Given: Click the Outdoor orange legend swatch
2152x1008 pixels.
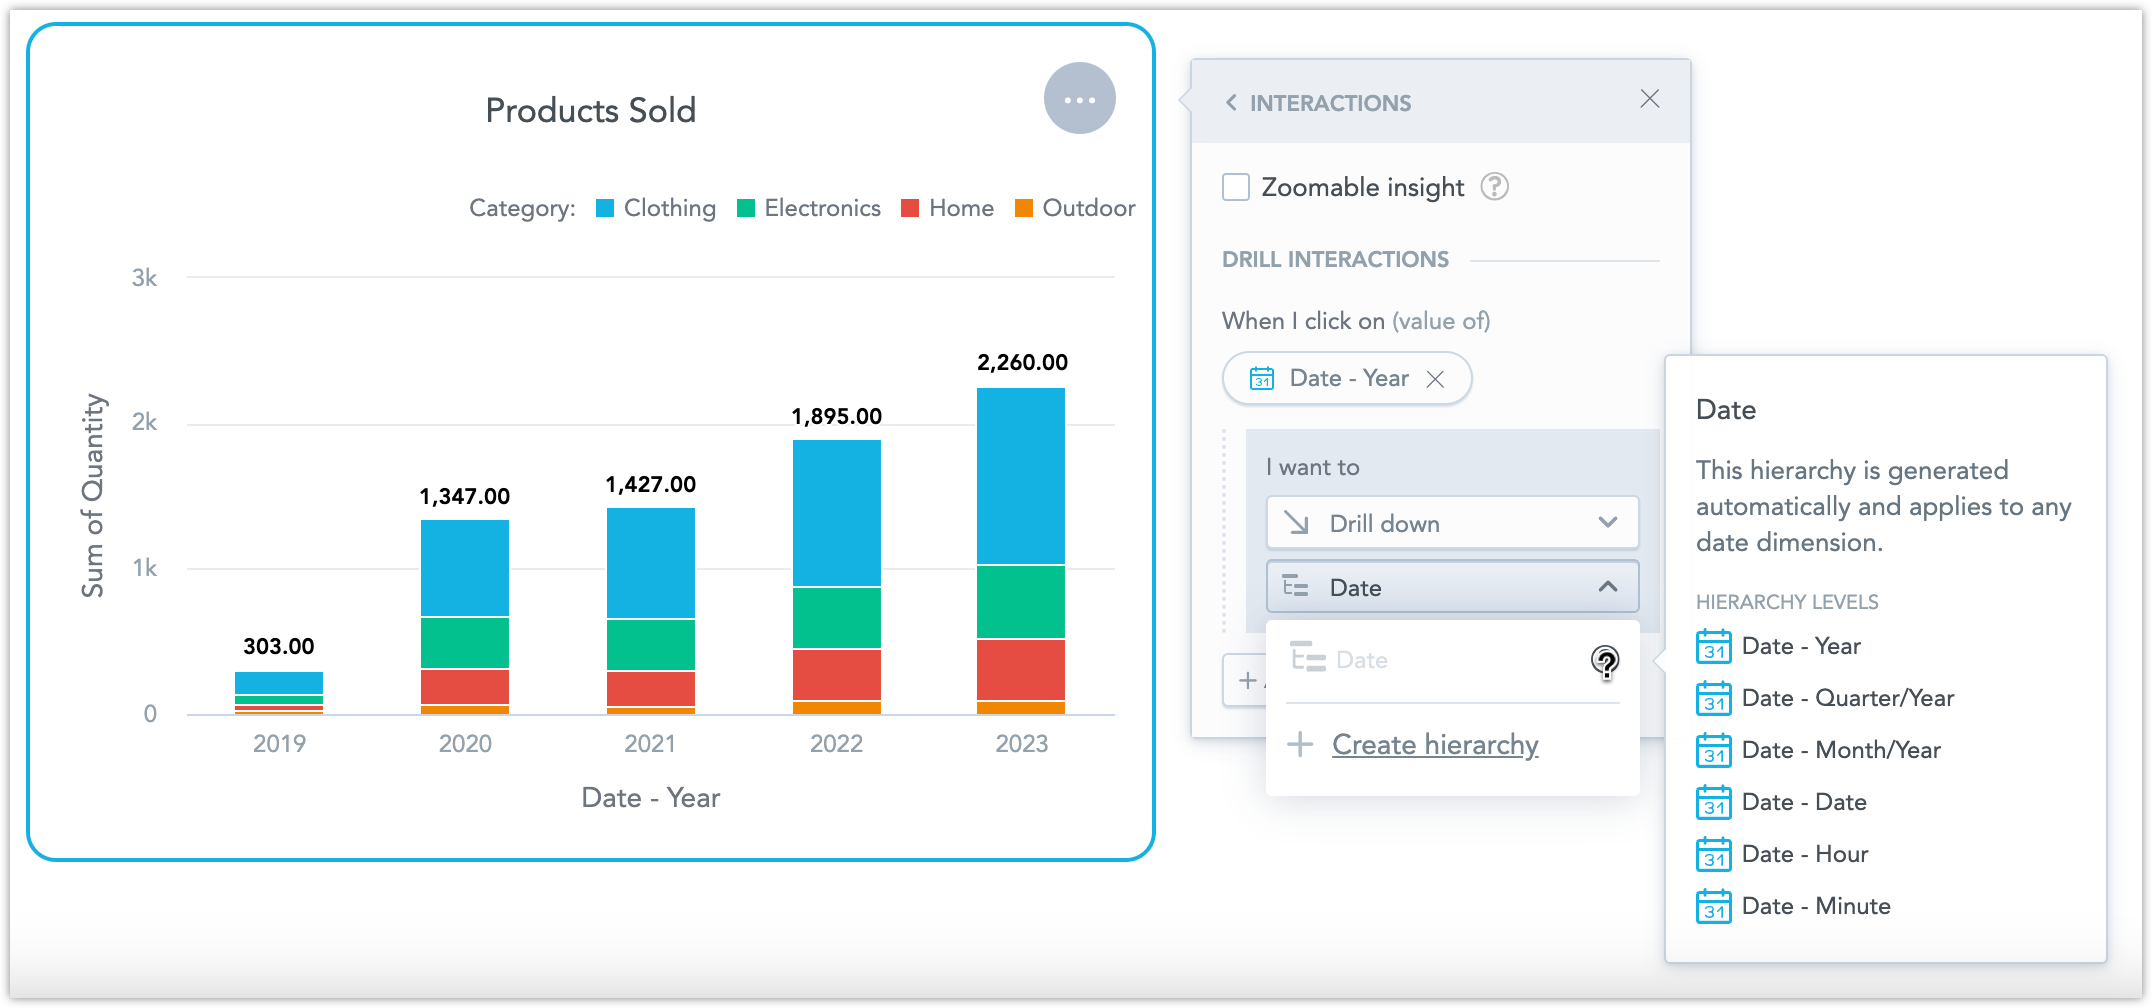Looking at the screenshot, I should click(1023, 208).
